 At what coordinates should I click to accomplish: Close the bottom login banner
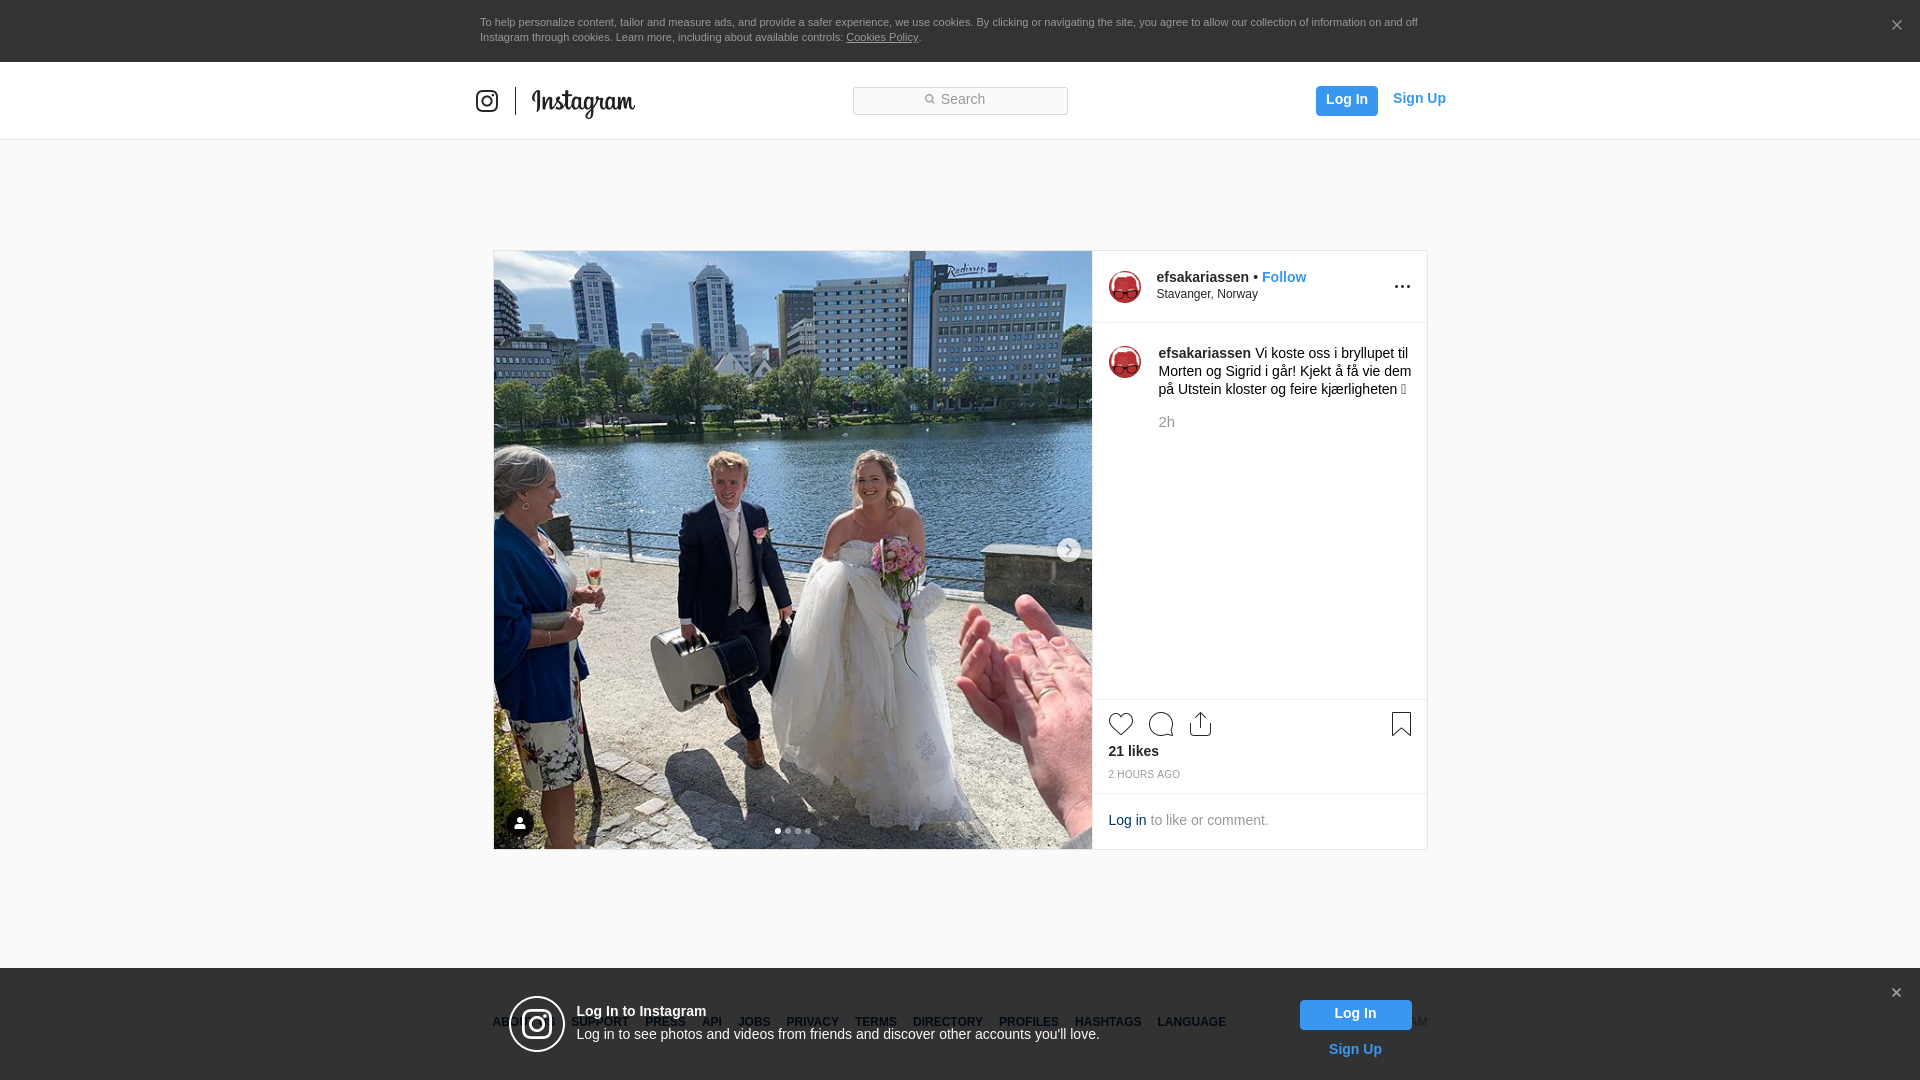1896,993
